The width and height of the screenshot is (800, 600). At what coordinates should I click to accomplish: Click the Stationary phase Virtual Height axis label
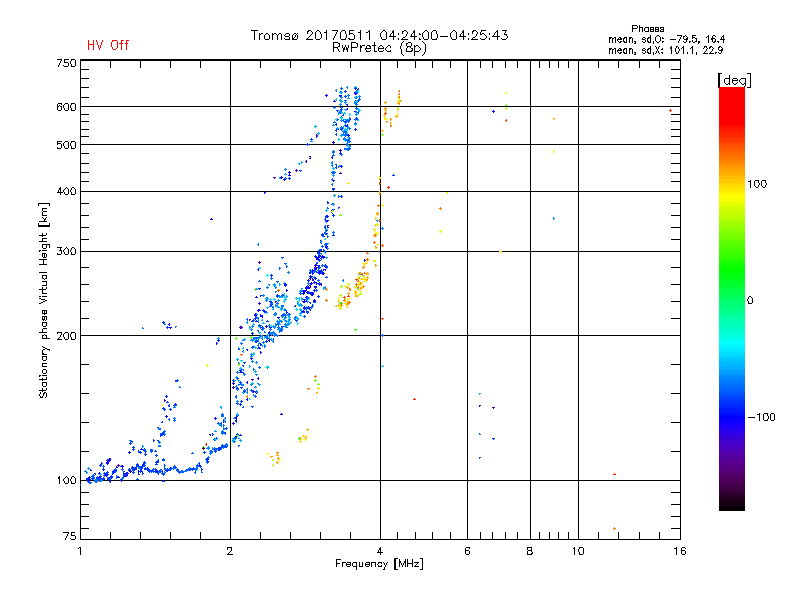coord(43,301)
